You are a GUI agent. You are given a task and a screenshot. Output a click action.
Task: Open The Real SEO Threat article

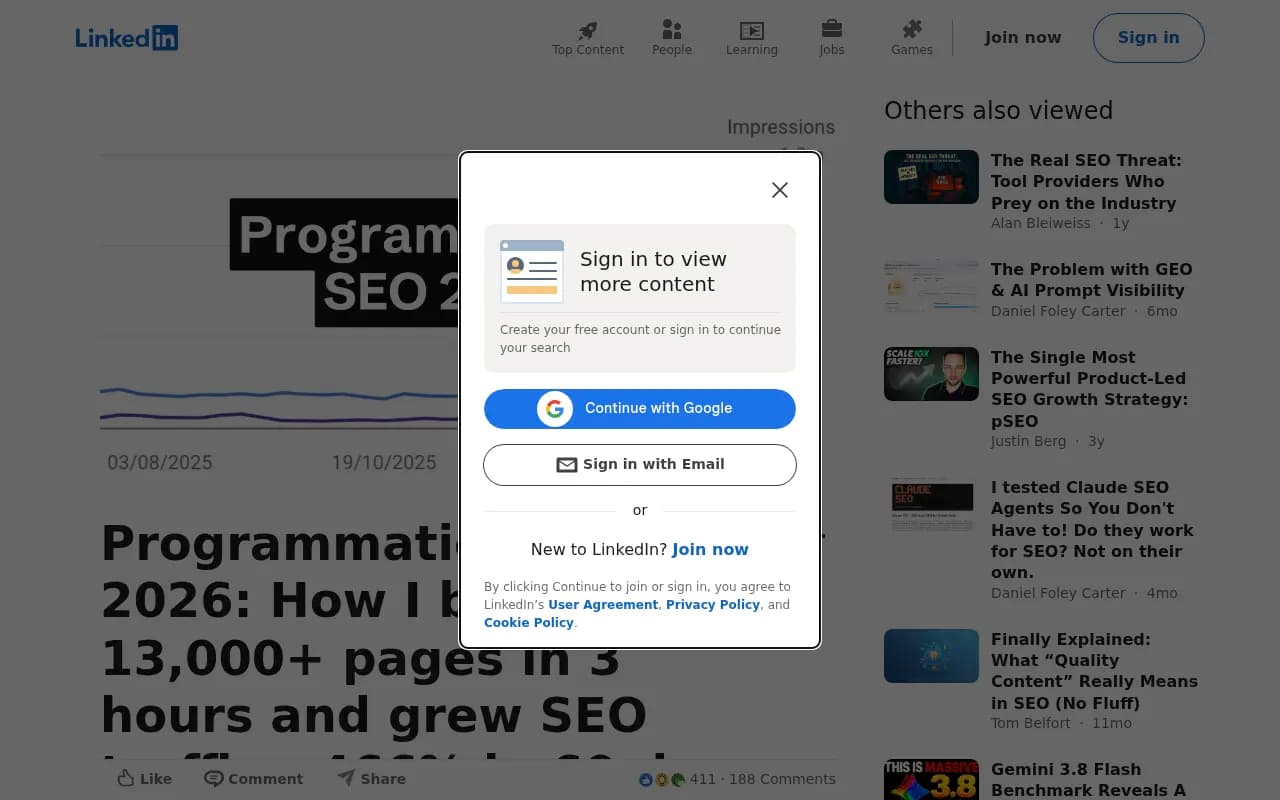point(1086,181)
